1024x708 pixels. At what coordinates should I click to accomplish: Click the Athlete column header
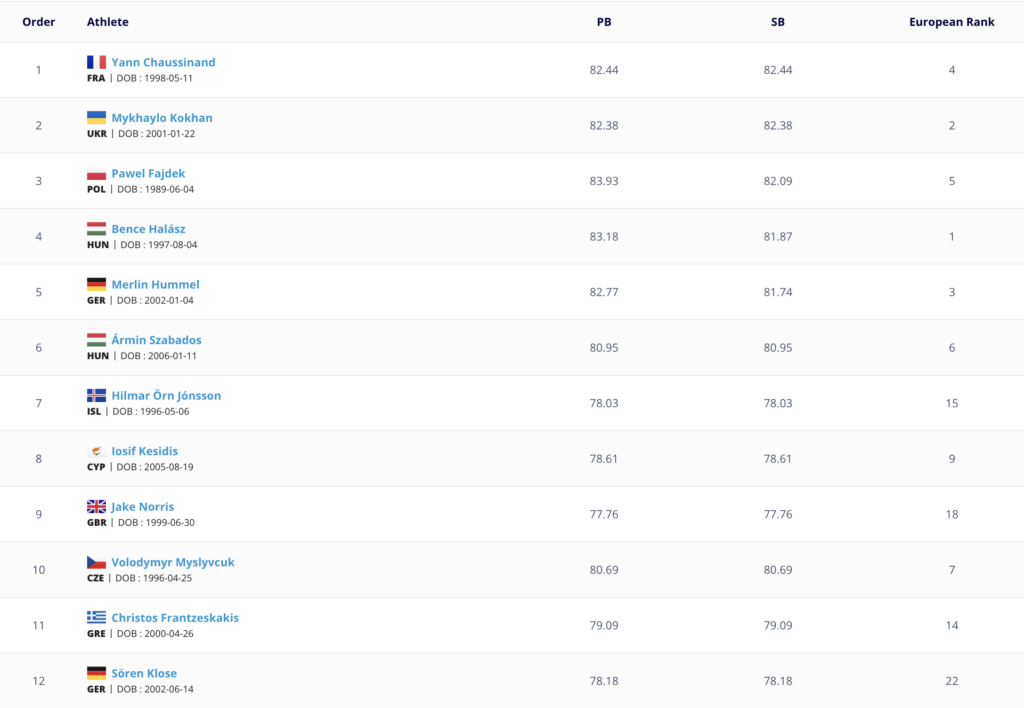(x=108, y=22)
